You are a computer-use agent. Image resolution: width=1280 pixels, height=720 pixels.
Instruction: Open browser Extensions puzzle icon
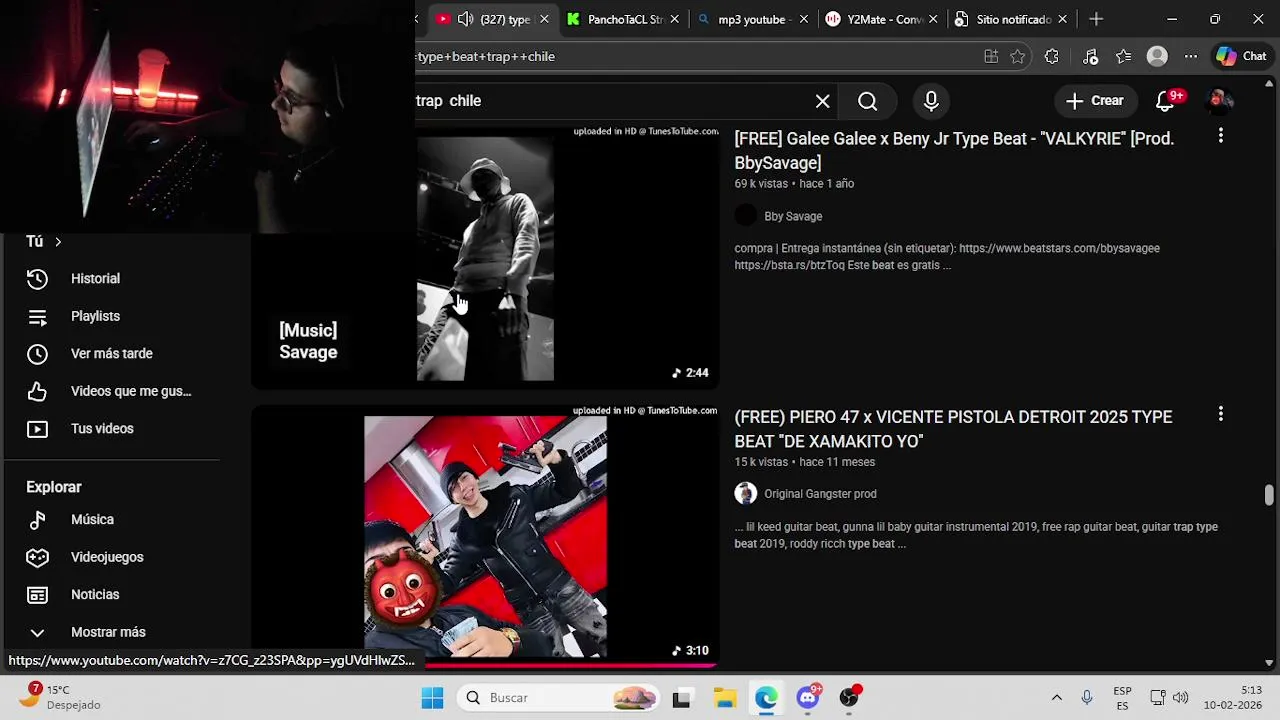(x=1051, y=57)
